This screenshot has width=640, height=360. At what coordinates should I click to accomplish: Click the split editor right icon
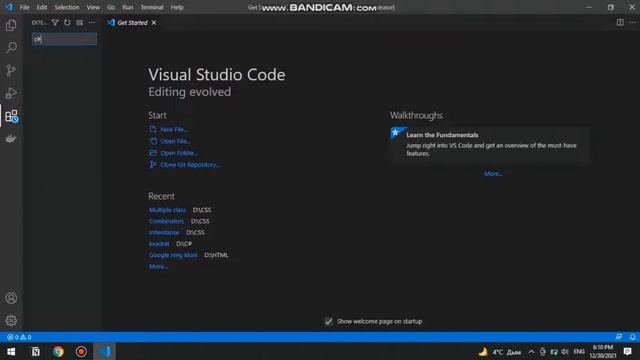620,22
